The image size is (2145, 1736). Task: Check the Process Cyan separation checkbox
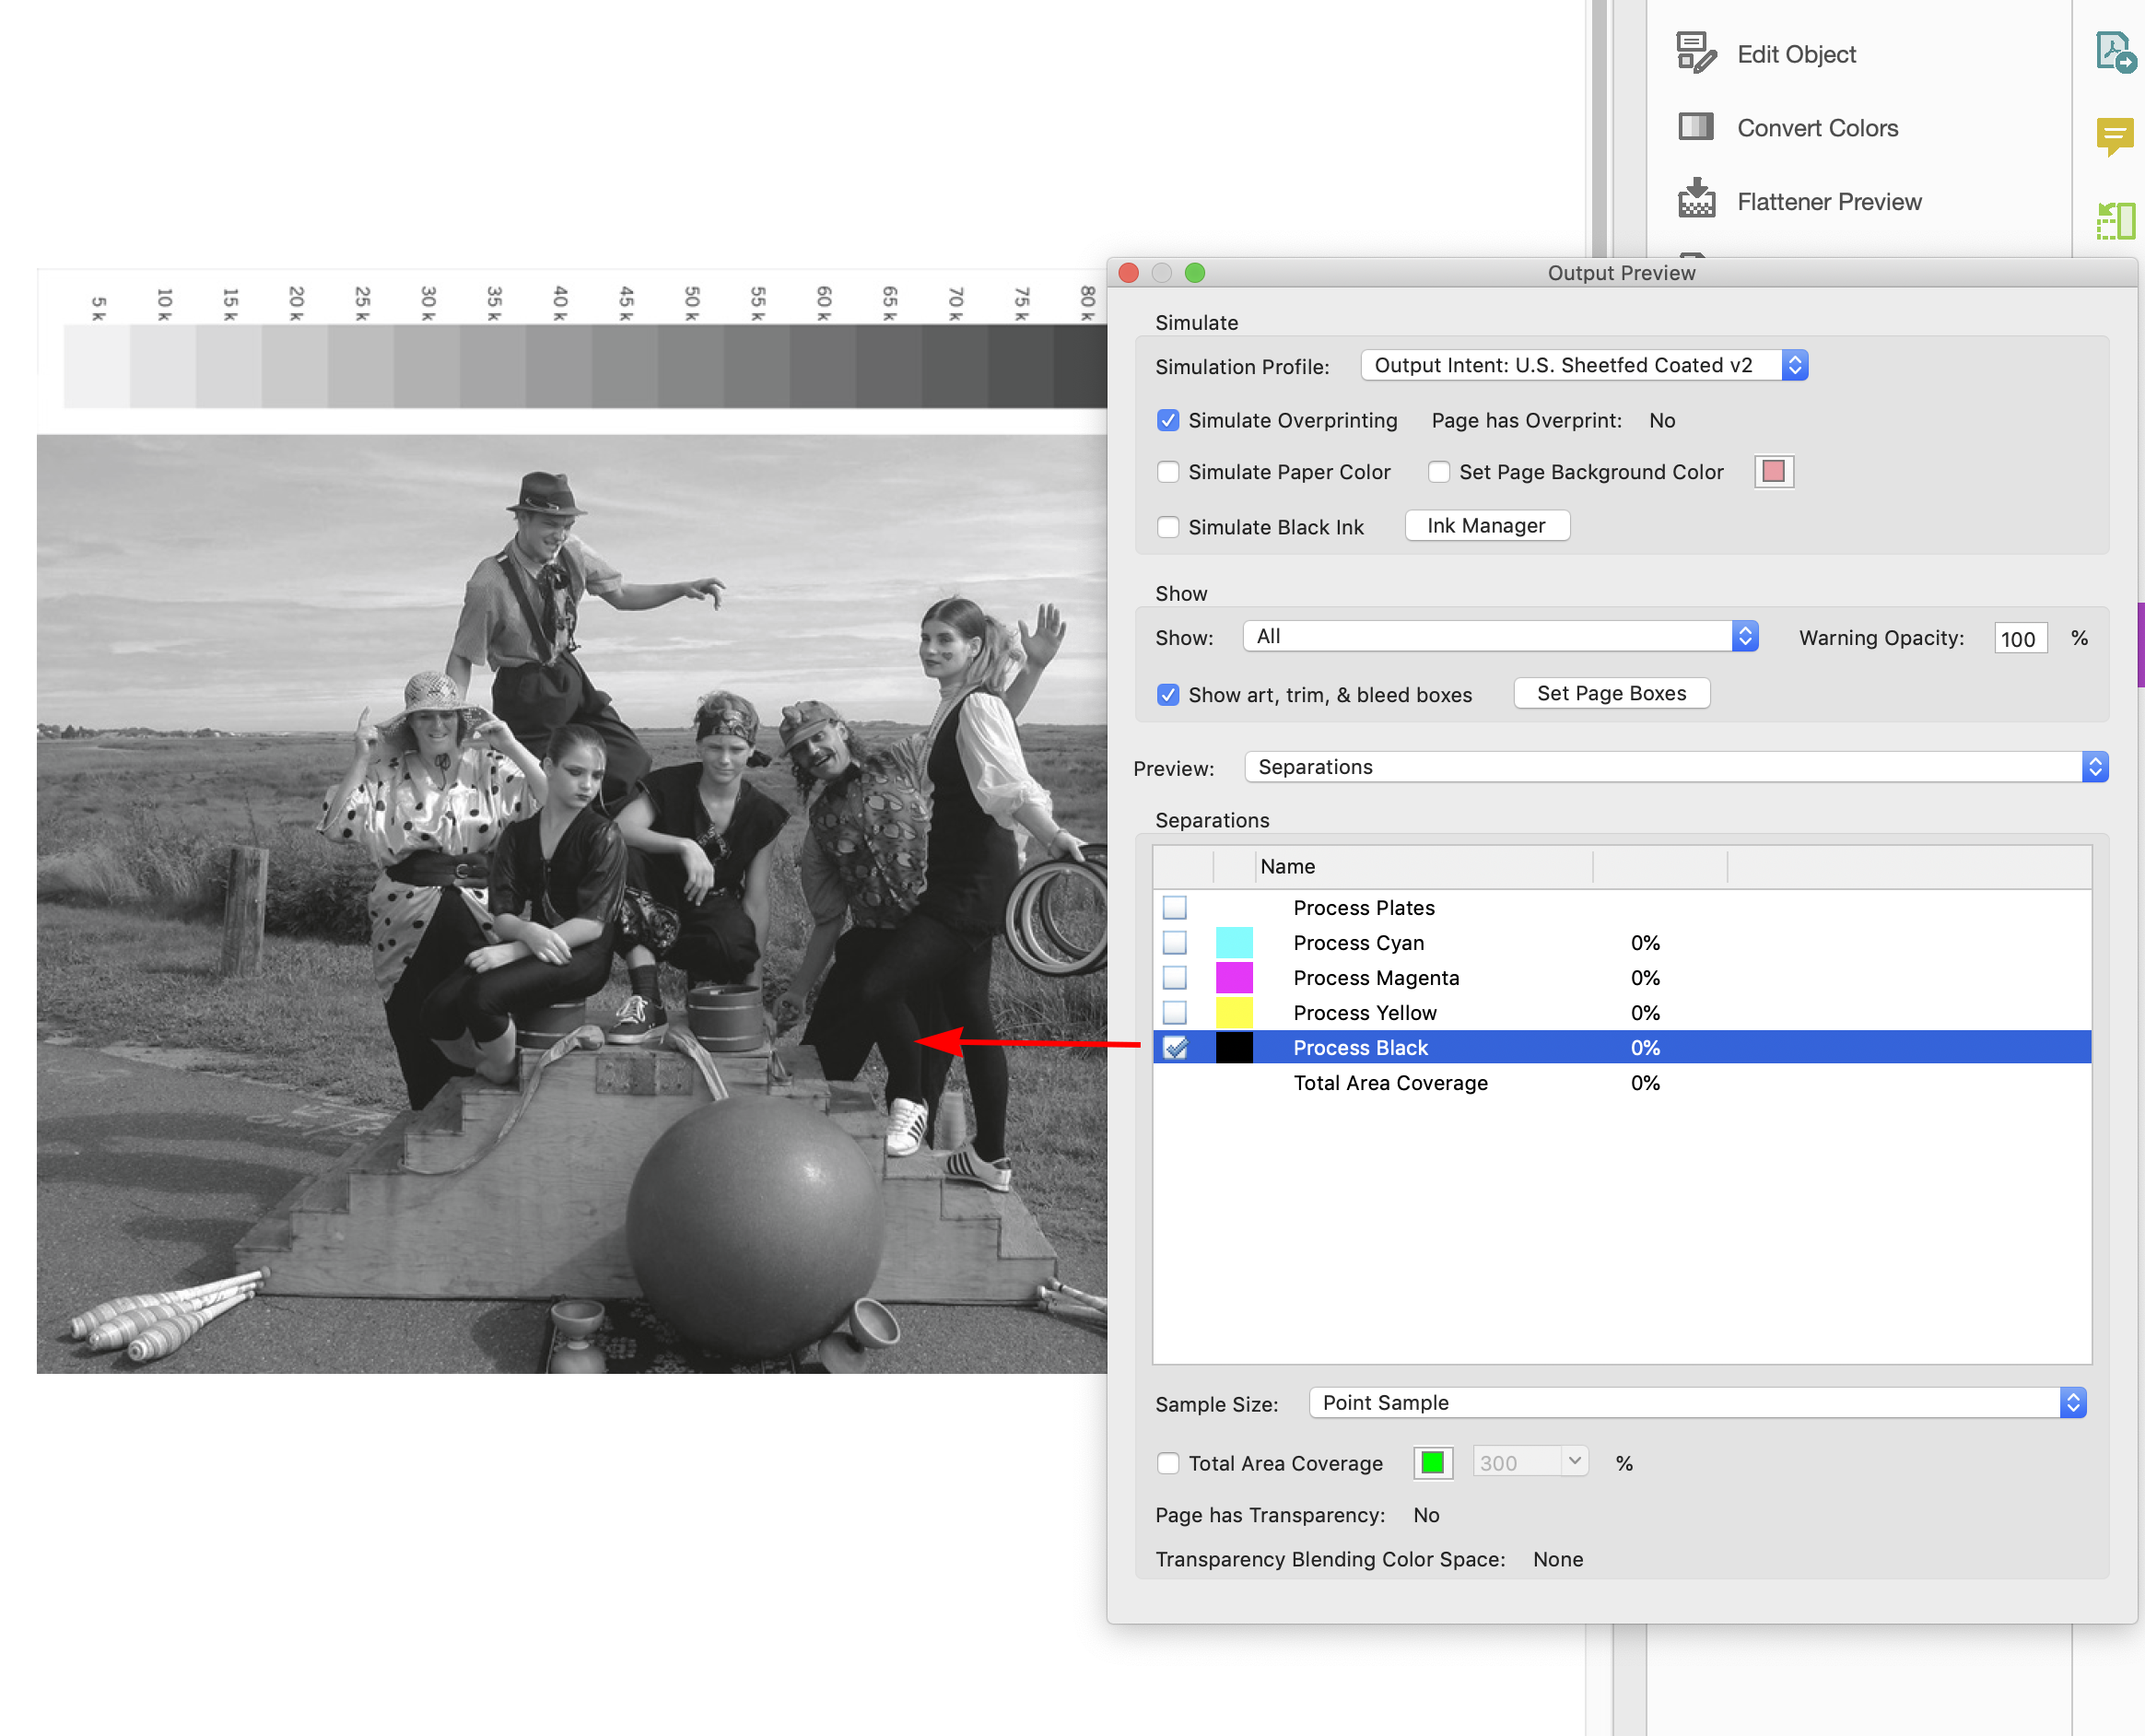coord(1175,942)
